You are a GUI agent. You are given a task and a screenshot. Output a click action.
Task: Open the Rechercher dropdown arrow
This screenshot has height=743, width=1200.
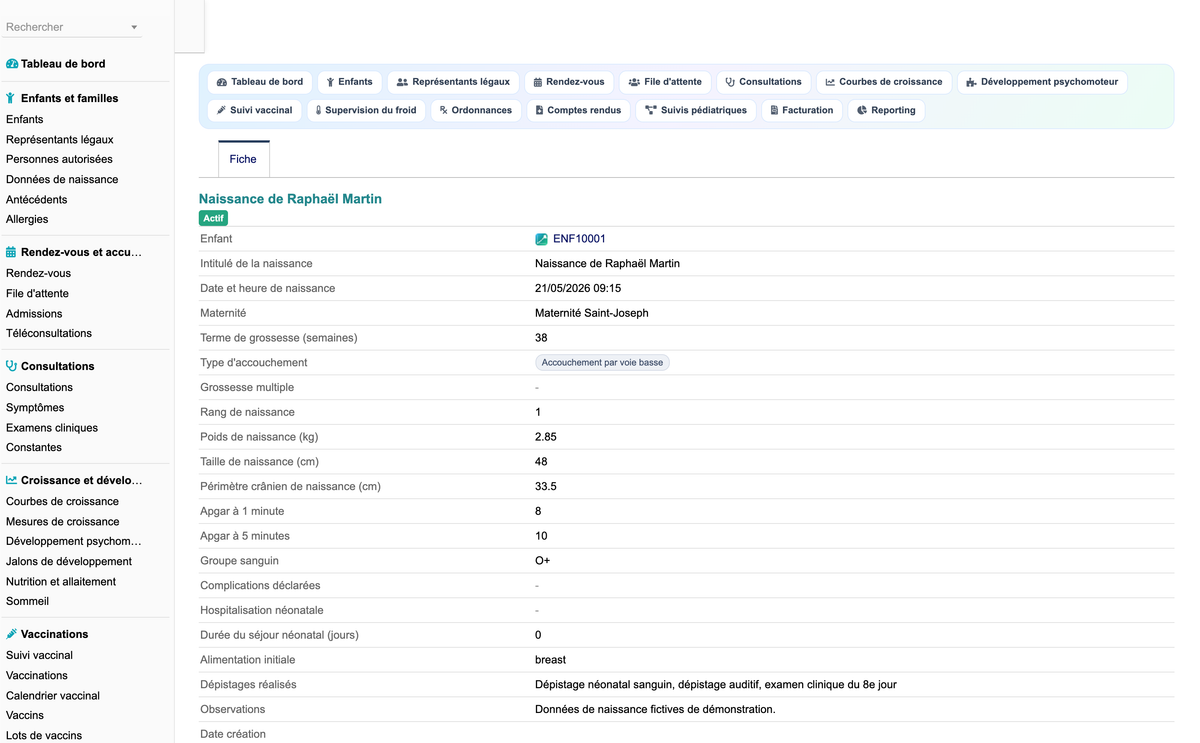click(x=134, y=28)
